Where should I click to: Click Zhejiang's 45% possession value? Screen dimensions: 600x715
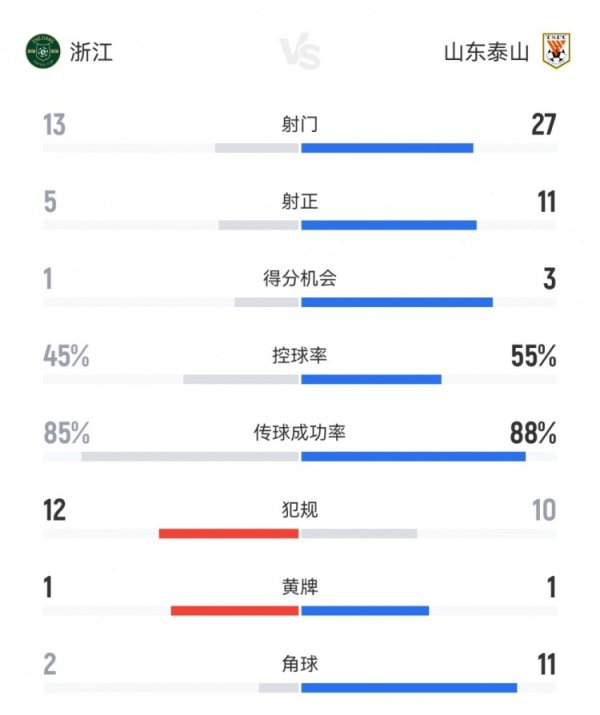point(66,356)
